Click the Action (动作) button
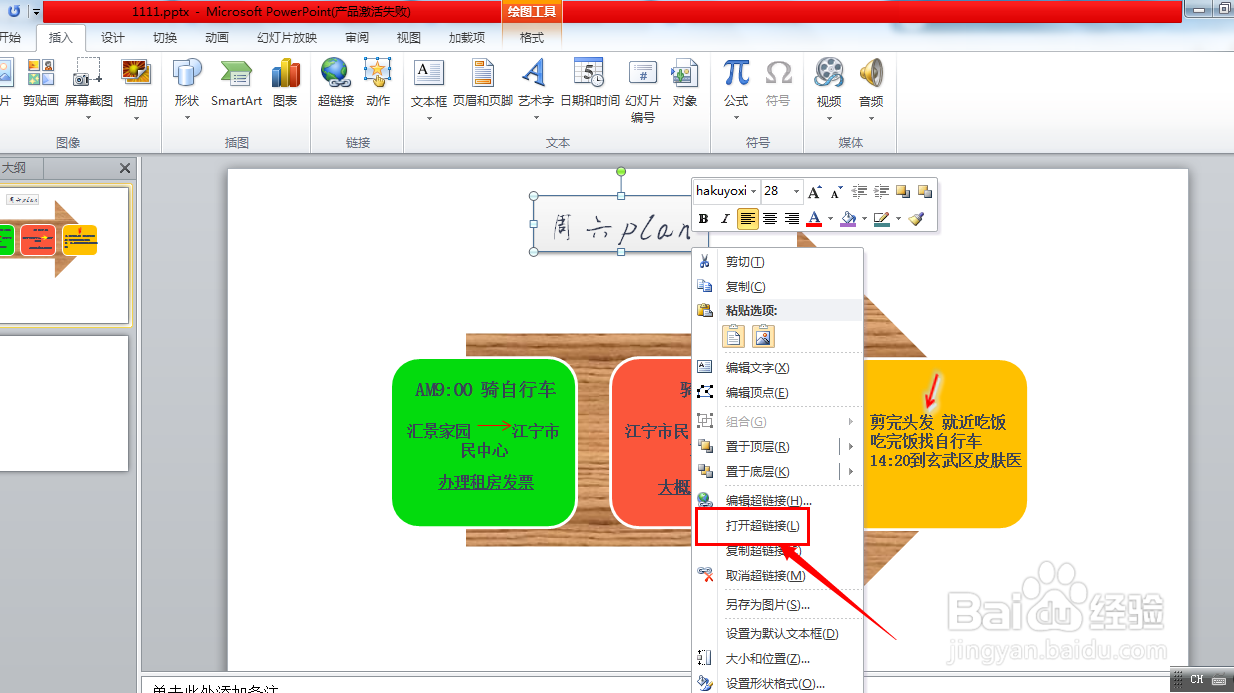1234x693 pixels. [378, 82]
